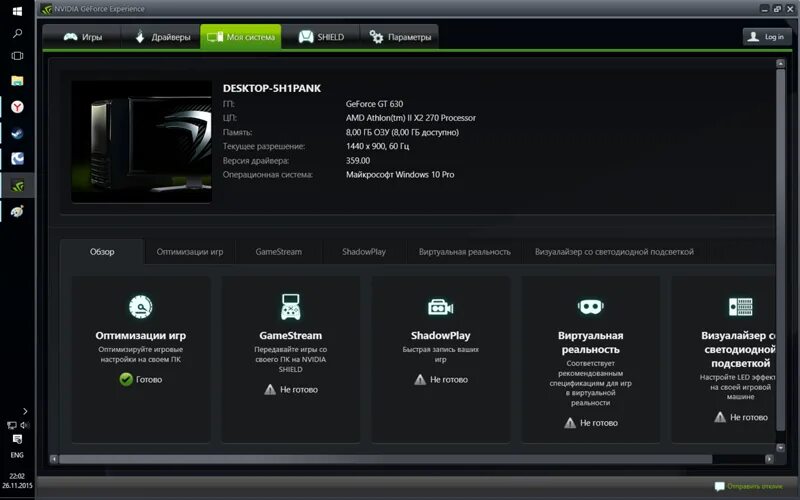The height and width of the screenshot is (500, 800).
Task: Open Steam from the taskbar
Action: (x=17, y=133)
